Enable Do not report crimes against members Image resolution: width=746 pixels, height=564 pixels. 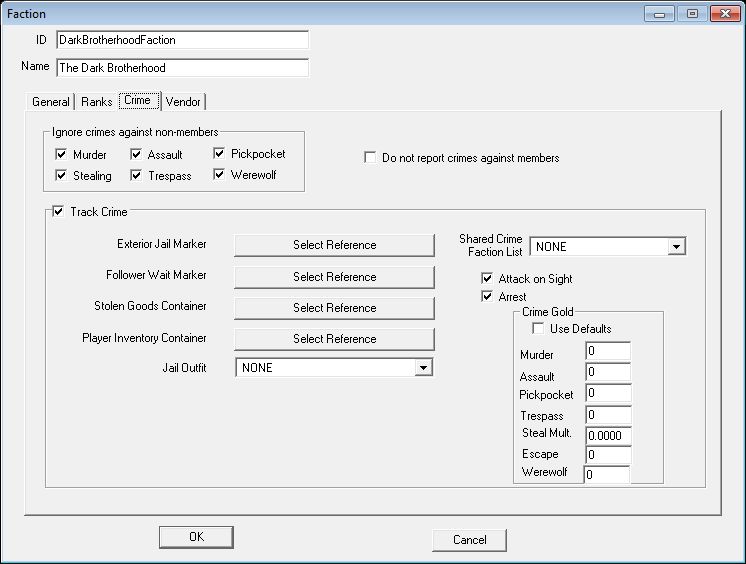pyautogui.click(x=370, y=158)
